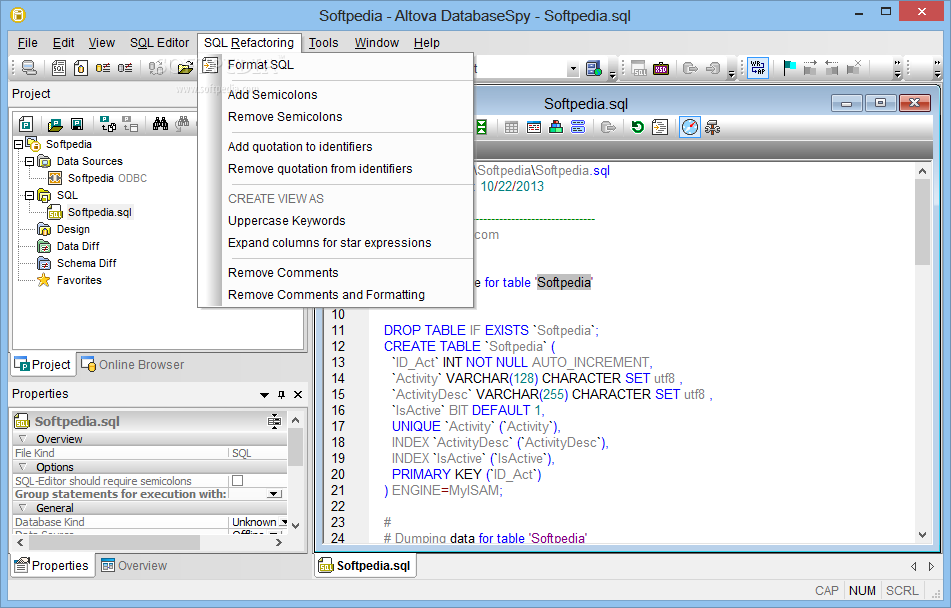Click the green refresh arrow in editor toolbar
This screenshot has height=608, width=951.
(637, 127)
